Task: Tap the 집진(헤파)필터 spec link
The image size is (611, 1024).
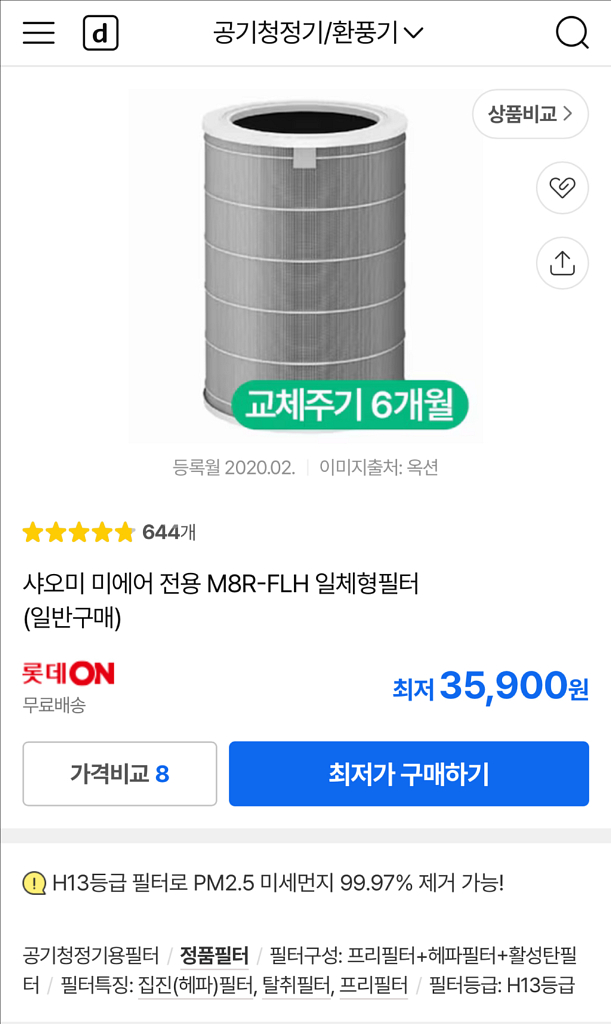Action: pyautogui.click(x=194, y=985)
